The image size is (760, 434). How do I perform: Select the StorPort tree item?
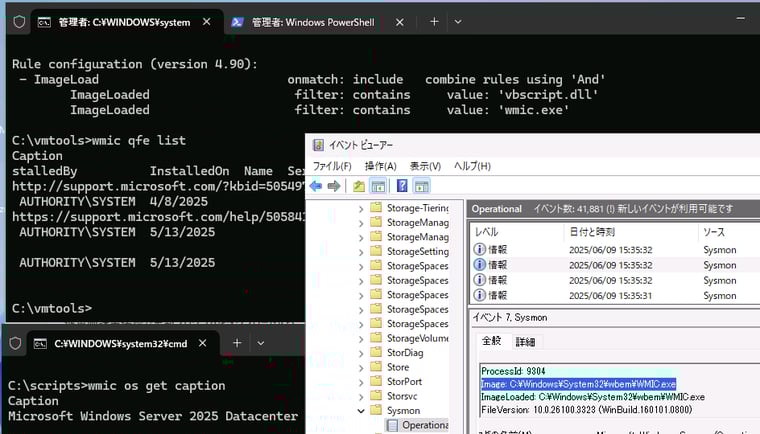404,381
